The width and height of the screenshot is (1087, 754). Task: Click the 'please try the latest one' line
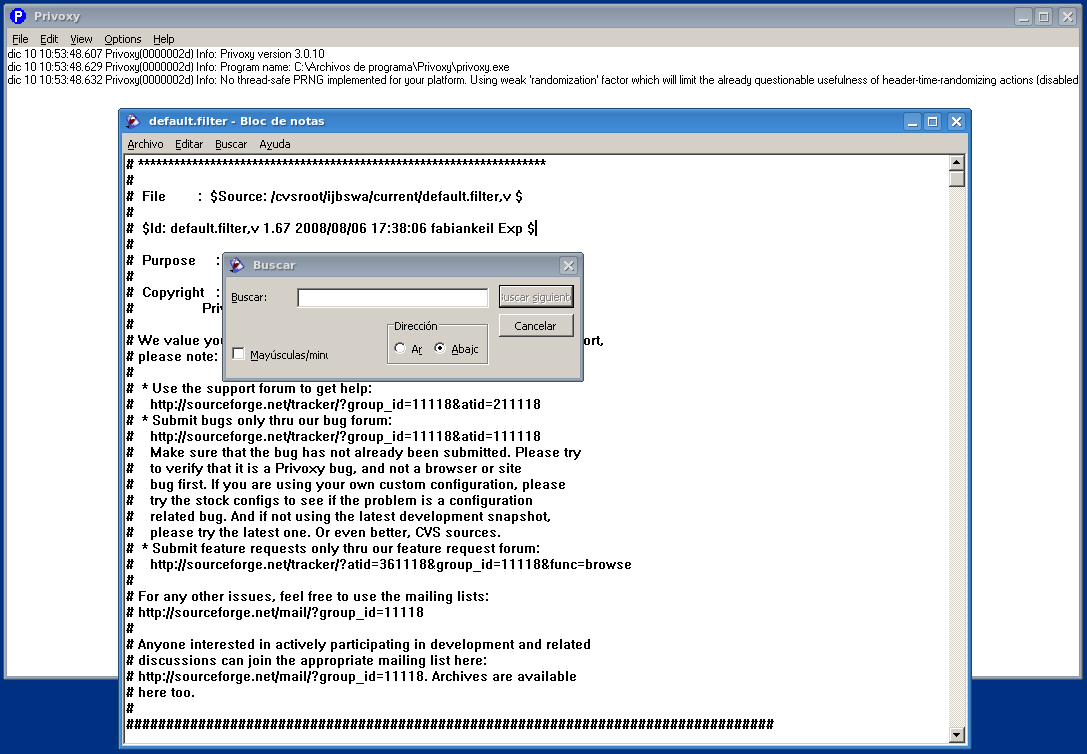[313, 532]
